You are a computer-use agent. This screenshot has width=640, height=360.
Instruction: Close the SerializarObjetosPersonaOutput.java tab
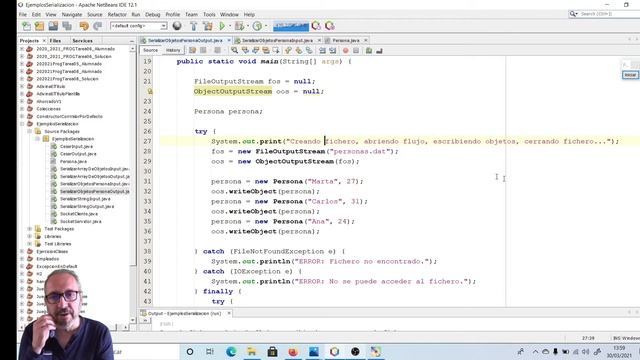tap(229, 40)
